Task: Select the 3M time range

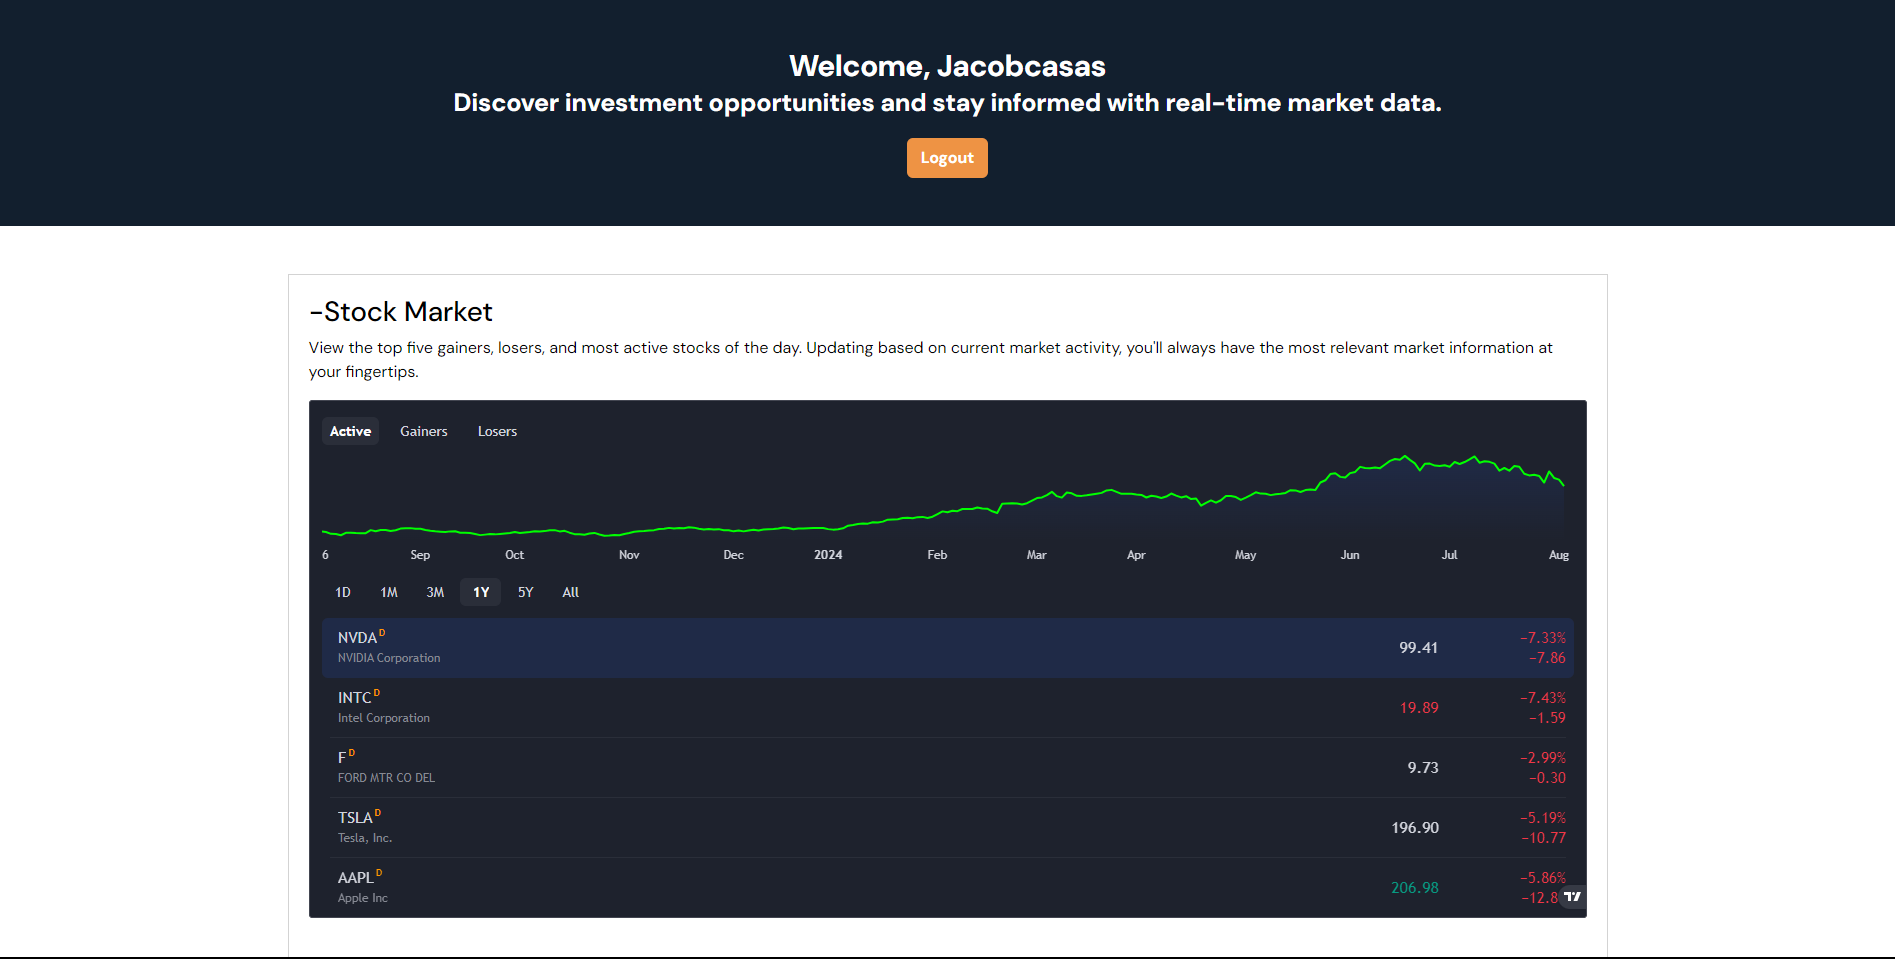Action: point(435,592)
